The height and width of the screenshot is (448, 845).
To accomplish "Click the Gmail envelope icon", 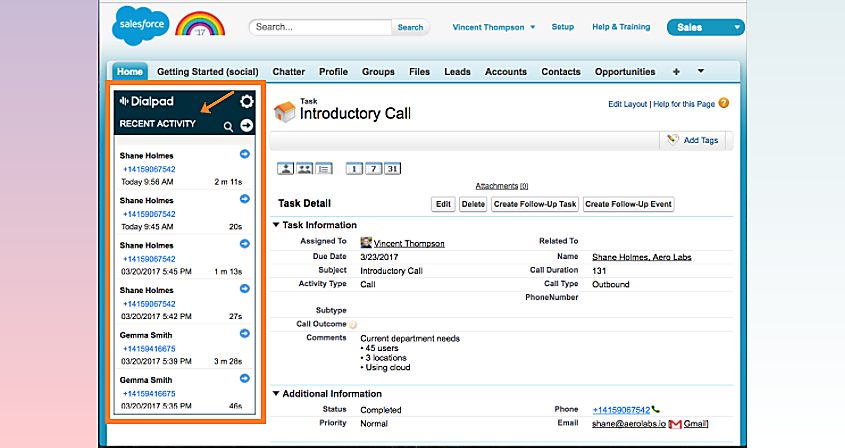I will coord(675,424).
